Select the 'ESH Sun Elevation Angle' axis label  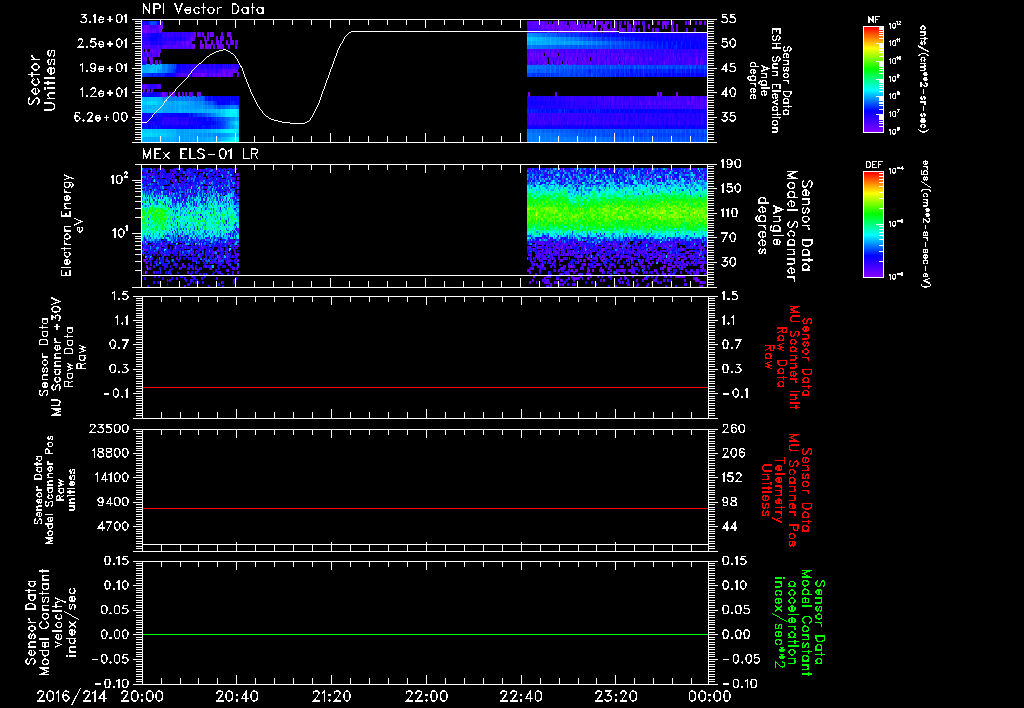(769, 80)
